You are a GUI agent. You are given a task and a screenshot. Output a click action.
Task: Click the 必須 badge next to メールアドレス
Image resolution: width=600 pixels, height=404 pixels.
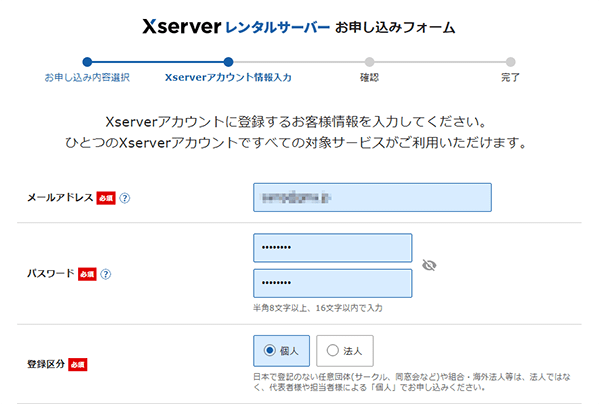tap(106, 198)
